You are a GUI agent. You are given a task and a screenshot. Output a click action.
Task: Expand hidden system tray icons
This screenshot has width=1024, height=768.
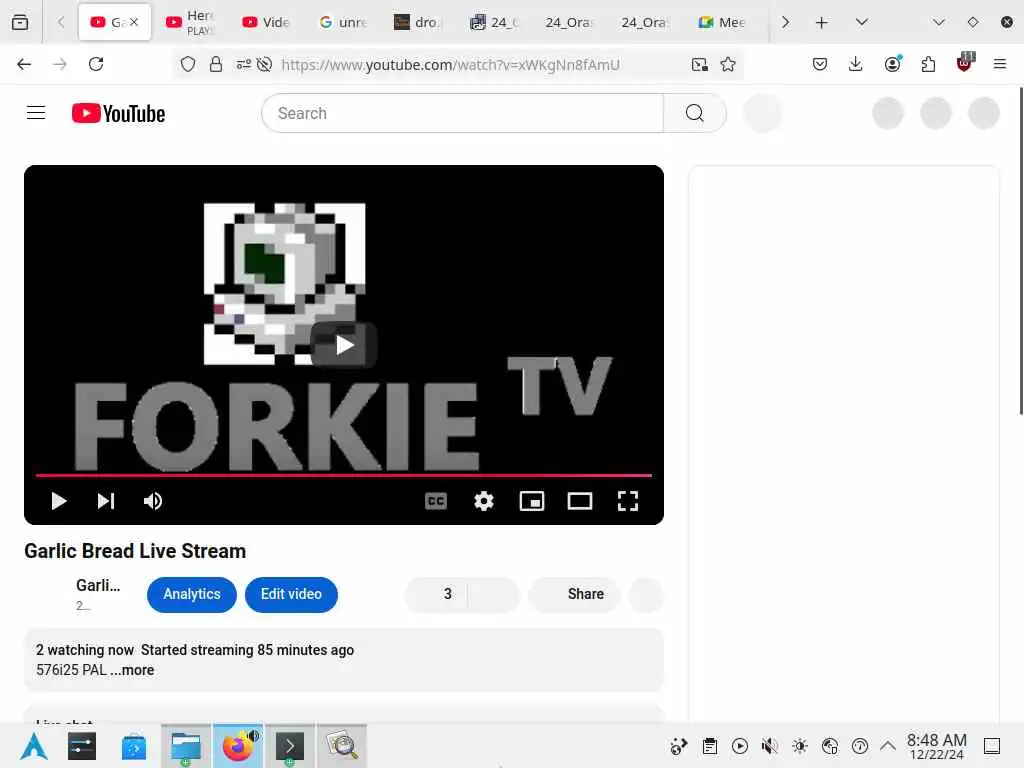[x=888, y=746]
